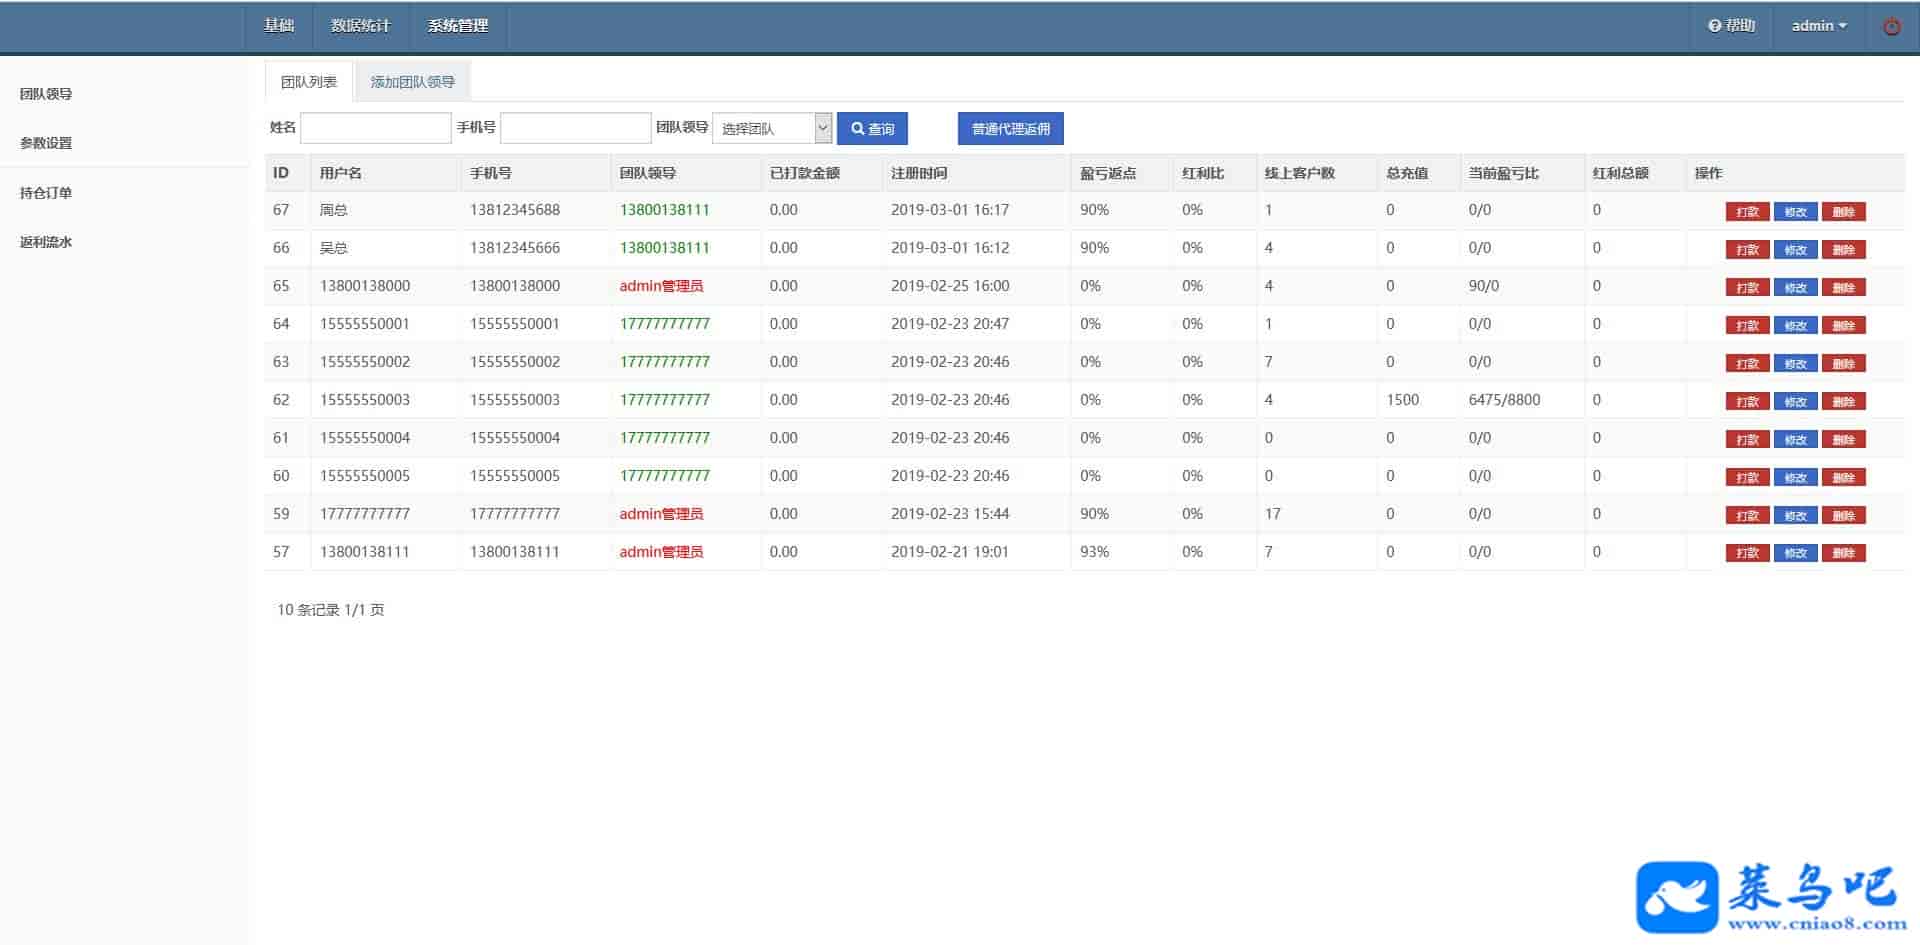Open 返利流水 in the sidebar
Screen dimensions: 1920x945
pyautogui.click(x=46, y=242)
